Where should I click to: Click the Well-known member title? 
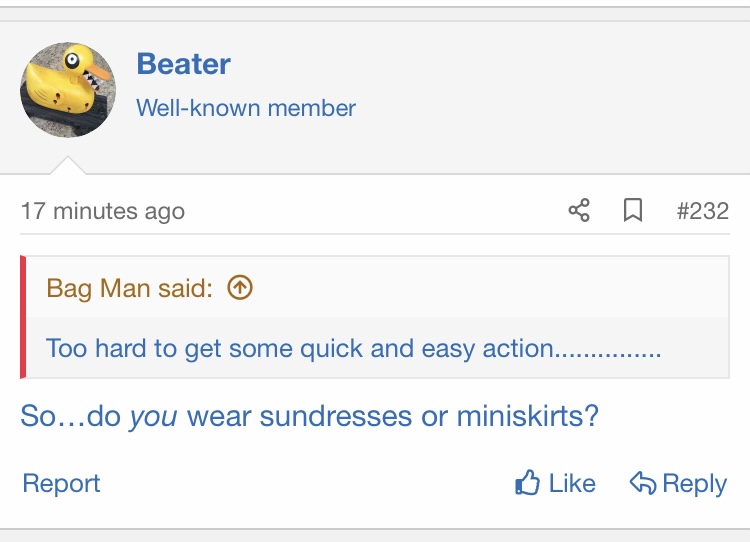click(x=246, y=108)
